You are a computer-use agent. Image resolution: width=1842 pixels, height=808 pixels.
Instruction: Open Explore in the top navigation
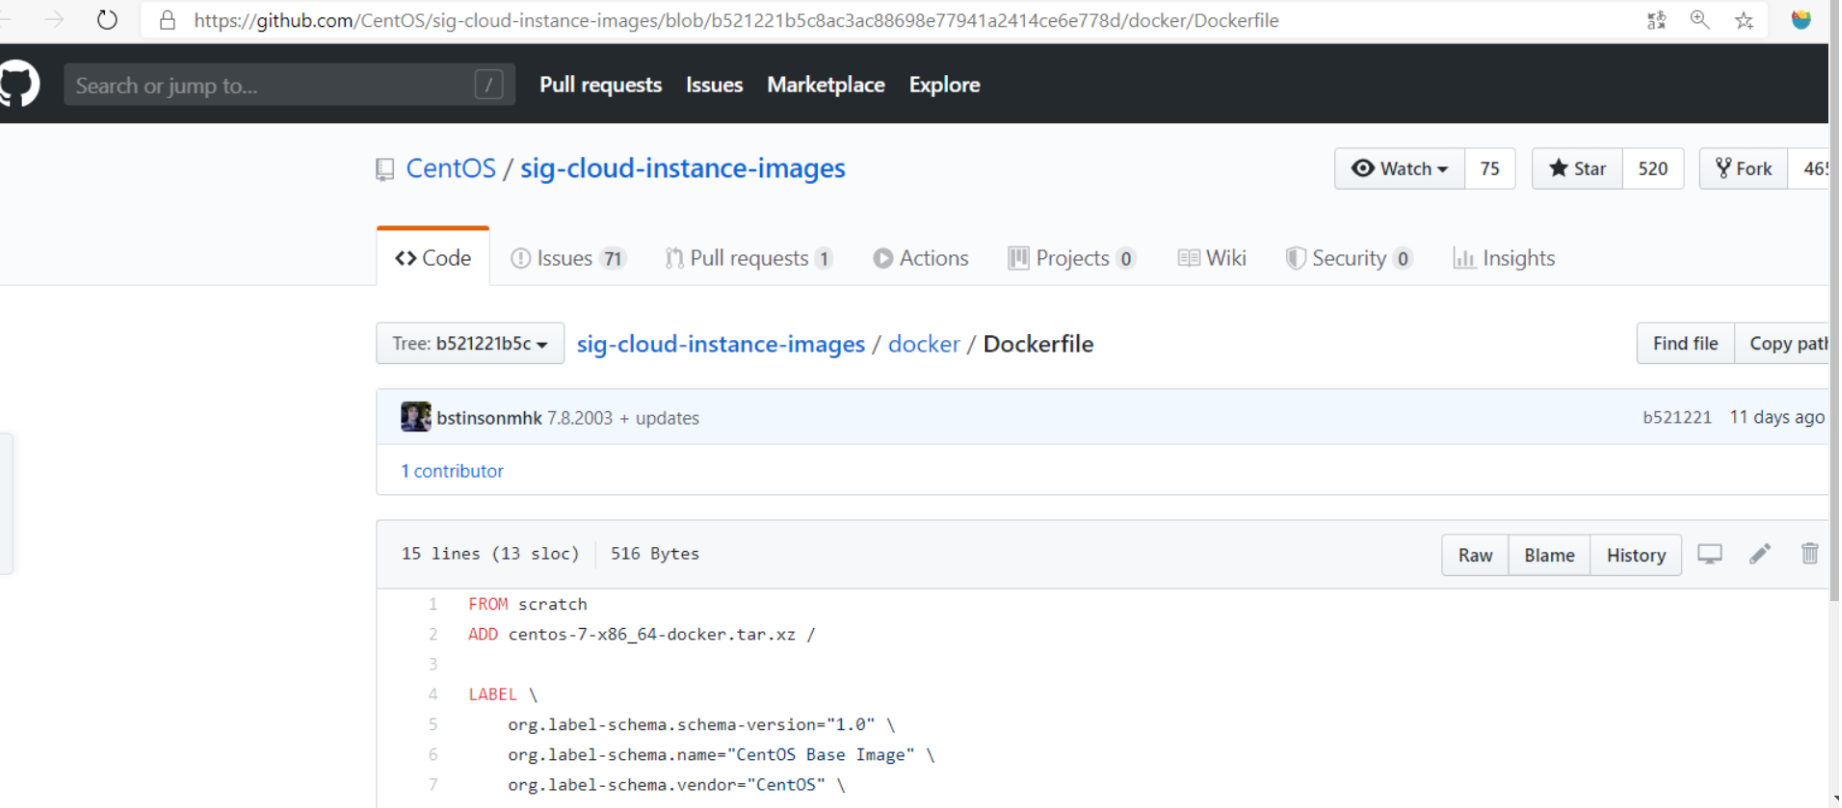coord(944,85)
